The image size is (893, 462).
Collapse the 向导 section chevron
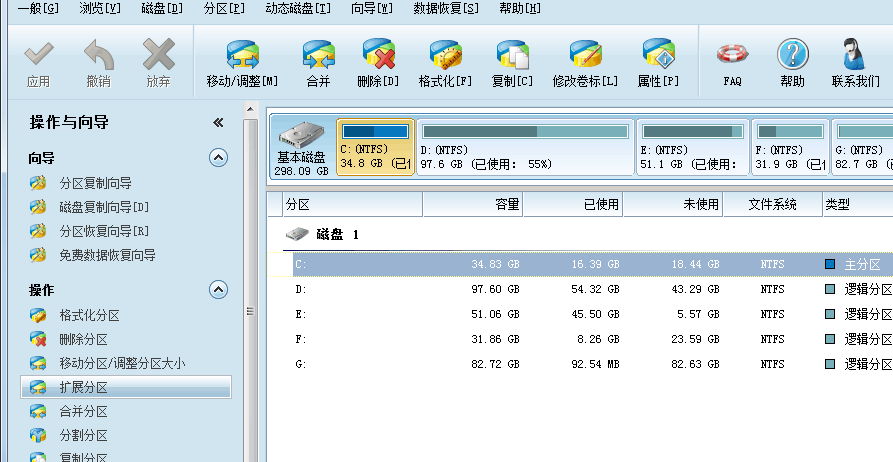(218, 158)
